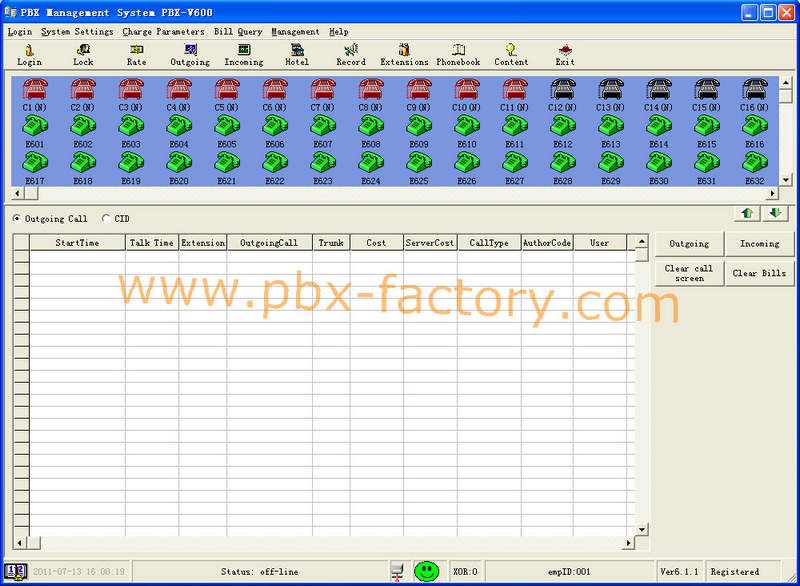Click phone panel scroll left arrow
Screen dimensions: 800x586
[x=17, y=193]
